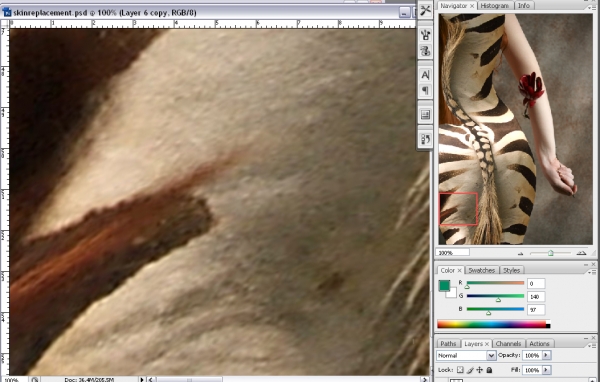Click the Navigator preview thumbnail

tap(515, 129)
